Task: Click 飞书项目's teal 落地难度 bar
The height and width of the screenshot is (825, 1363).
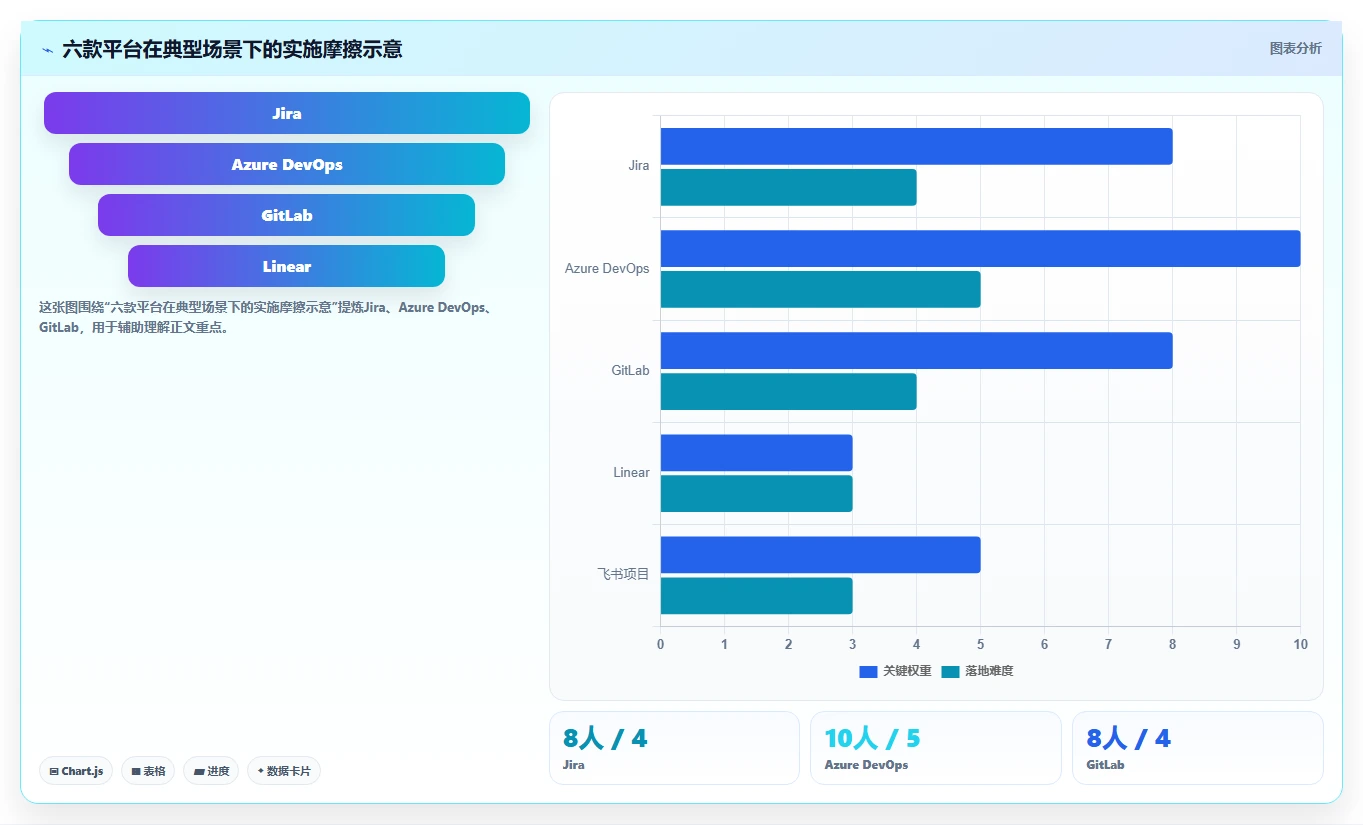Action: tap(756, 595)
